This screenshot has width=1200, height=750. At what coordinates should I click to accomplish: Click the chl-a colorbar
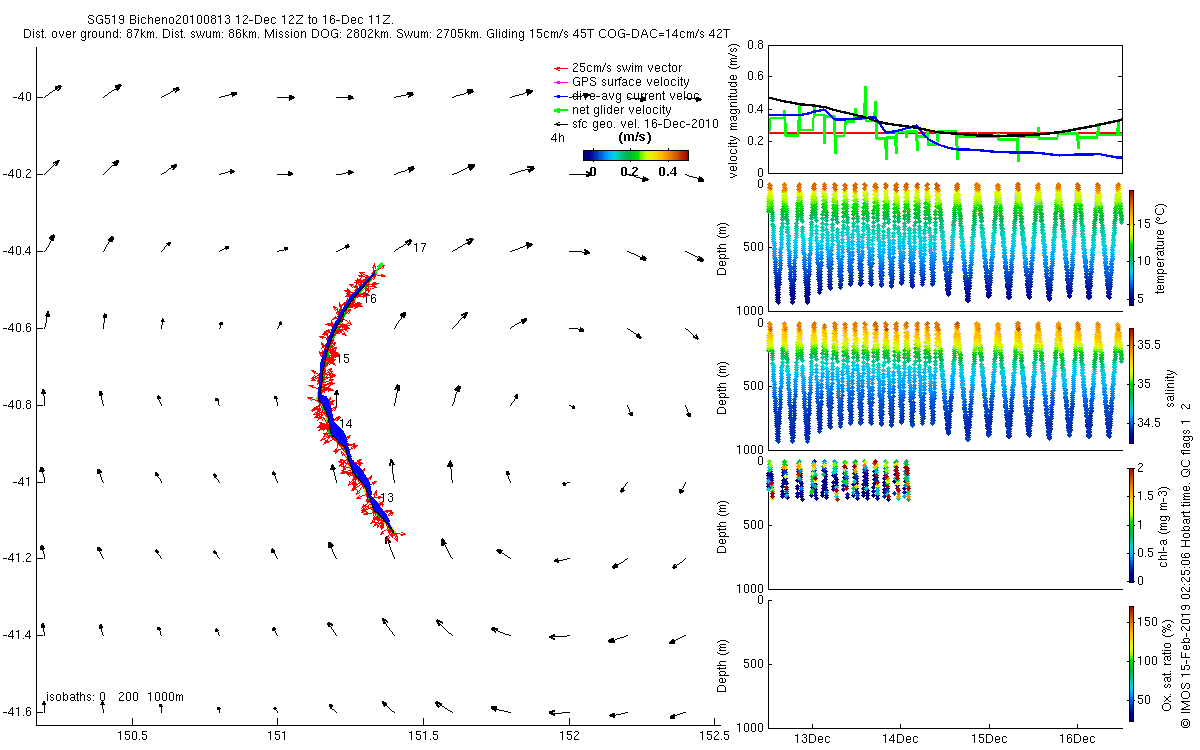coord(1132,524)
